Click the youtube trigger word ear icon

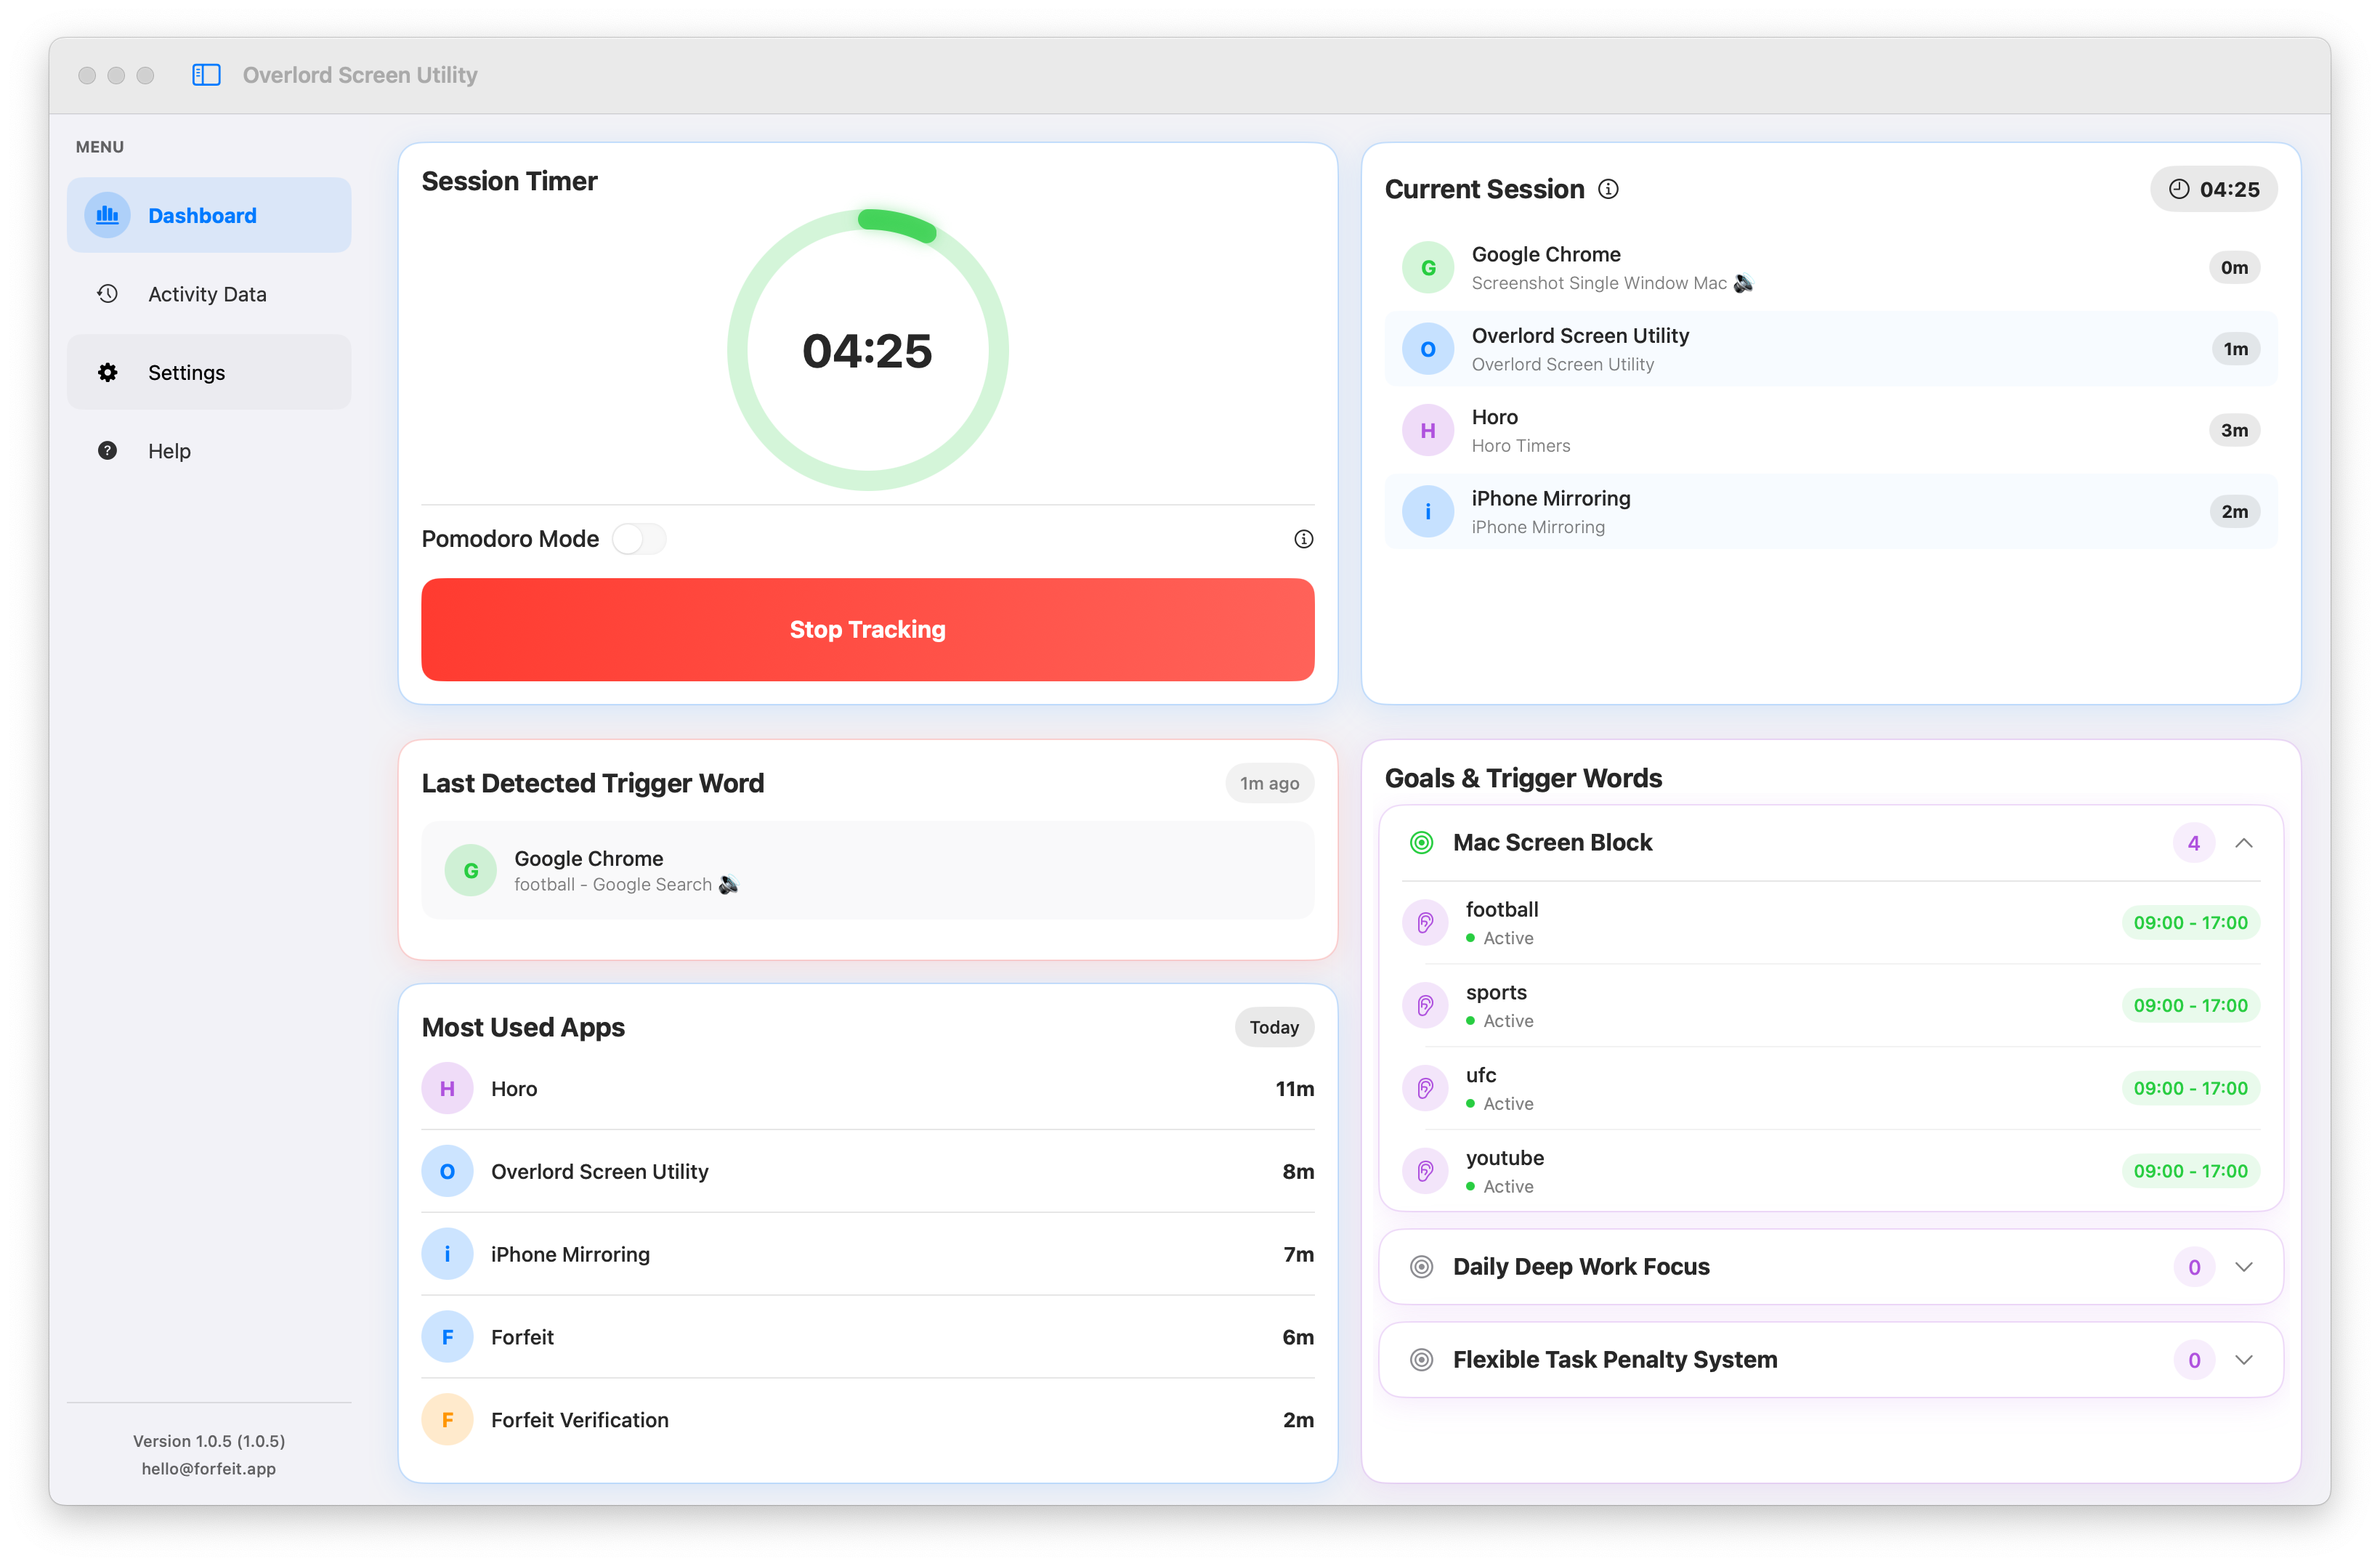pyautogui.click(x=1425, y=1171)
